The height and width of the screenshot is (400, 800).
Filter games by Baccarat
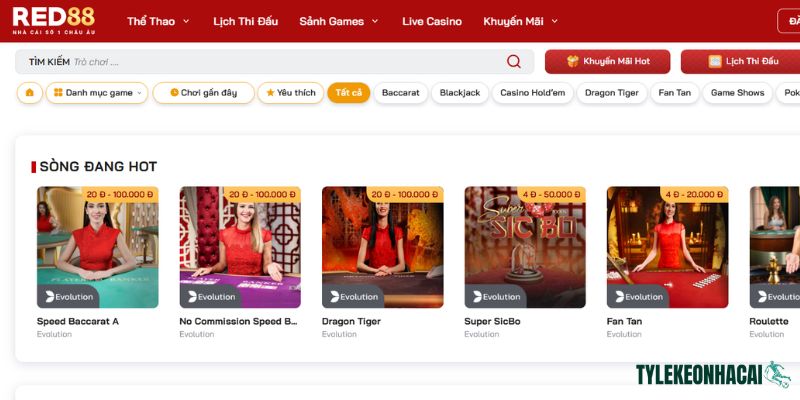coord(401,93)
